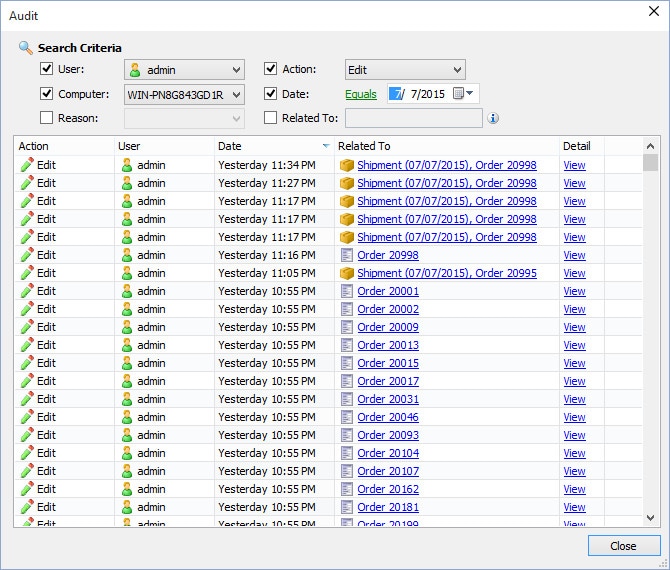Screen dimensions: 670x570
Task: Open the disabled Reason dropdown
Action: pos(185,118)
